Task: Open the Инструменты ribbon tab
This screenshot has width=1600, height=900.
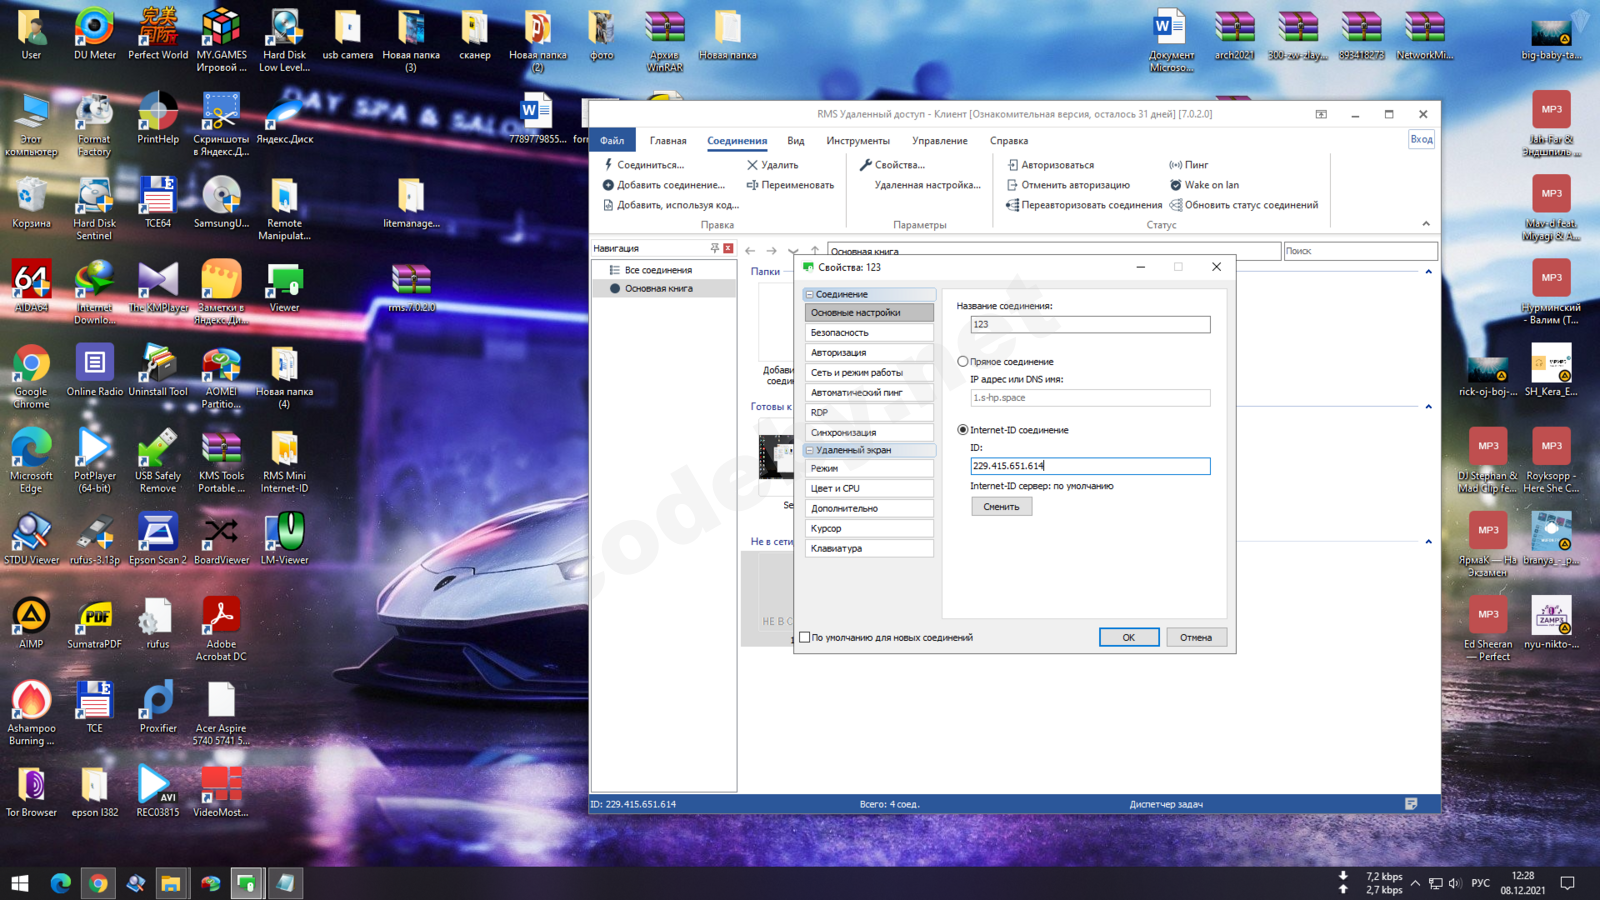Action: click(857, 141)
